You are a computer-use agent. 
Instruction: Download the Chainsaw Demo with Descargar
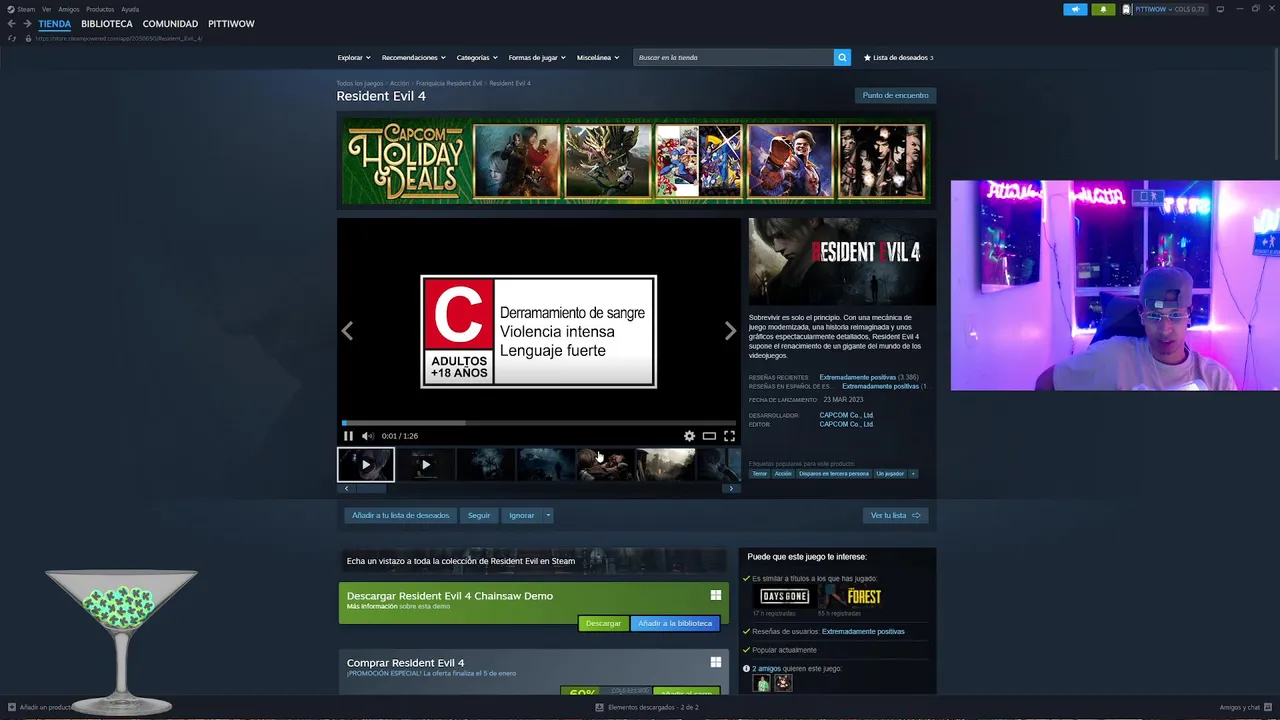click(x=603, y=624)
